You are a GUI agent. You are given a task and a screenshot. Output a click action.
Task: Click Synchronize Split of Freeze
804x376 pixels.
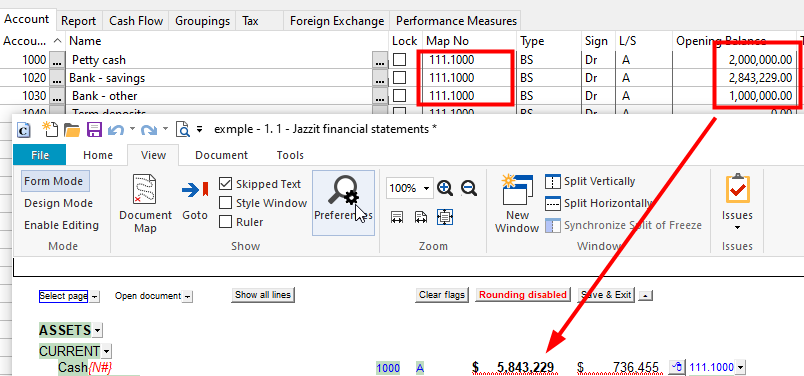coord(624,225)
